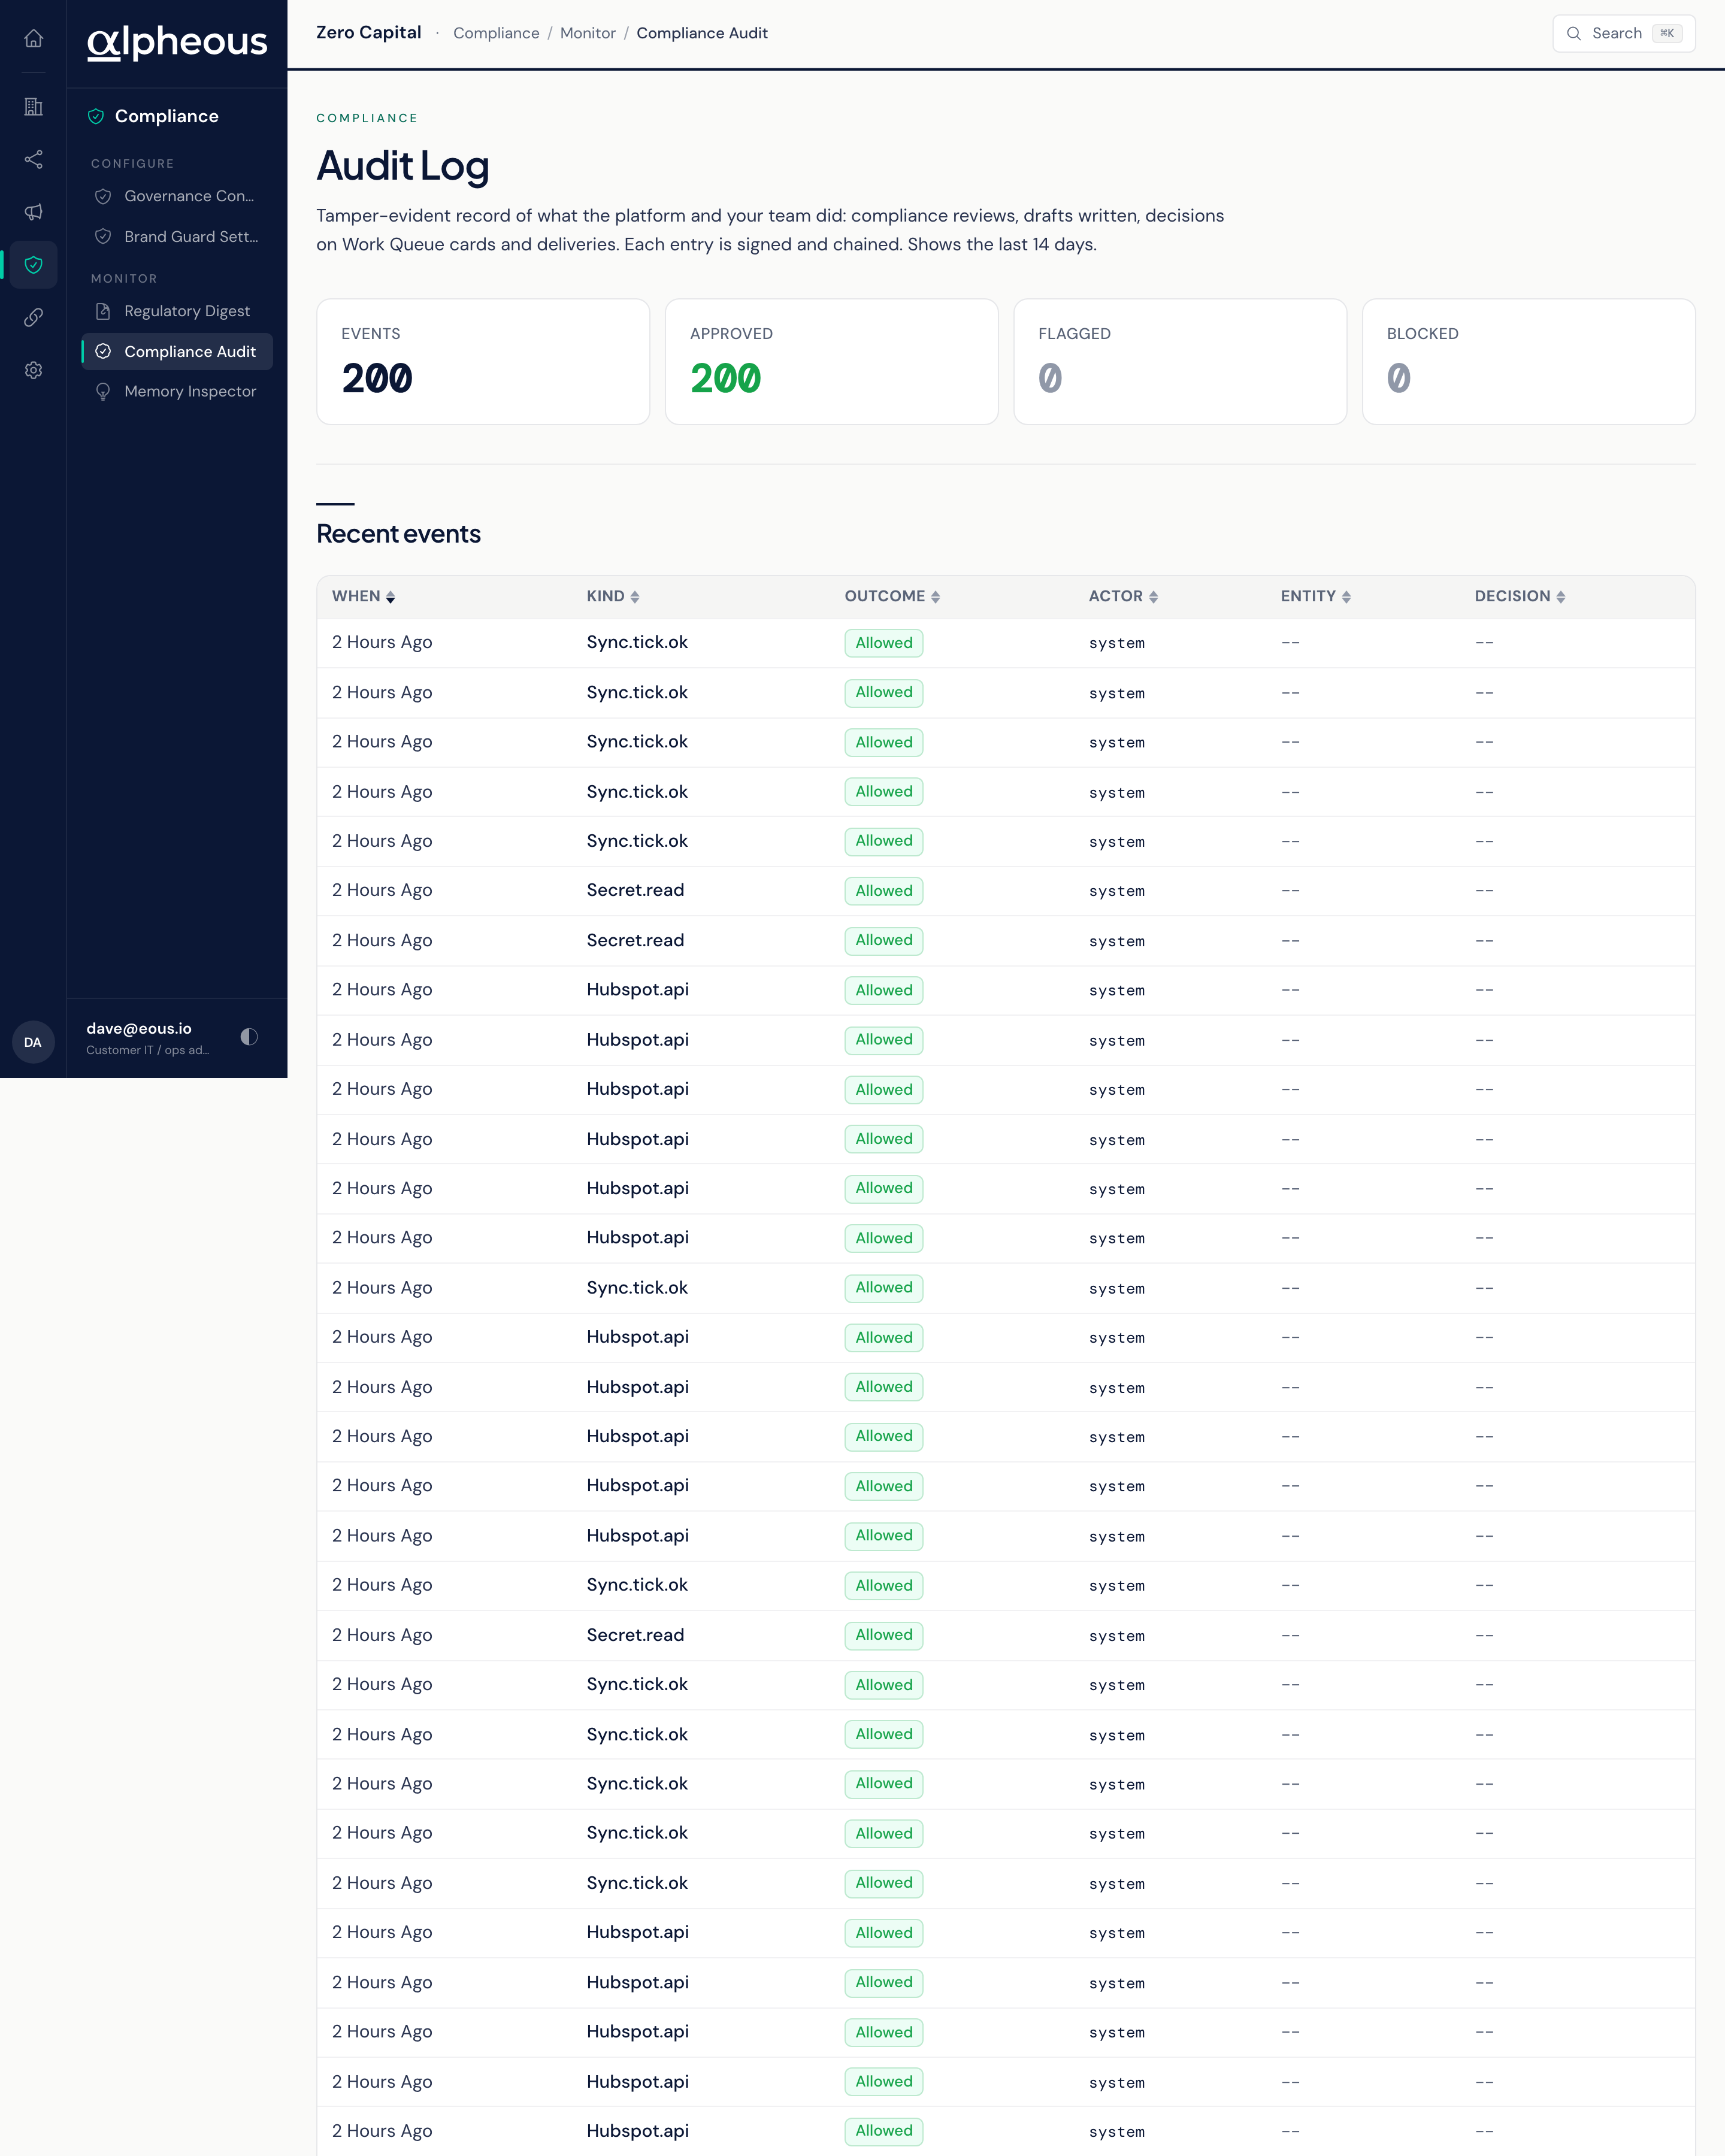Select the shield compliance rail icon
Image resolution: width=1725 pixels, height=2156 pixels.
33,265
